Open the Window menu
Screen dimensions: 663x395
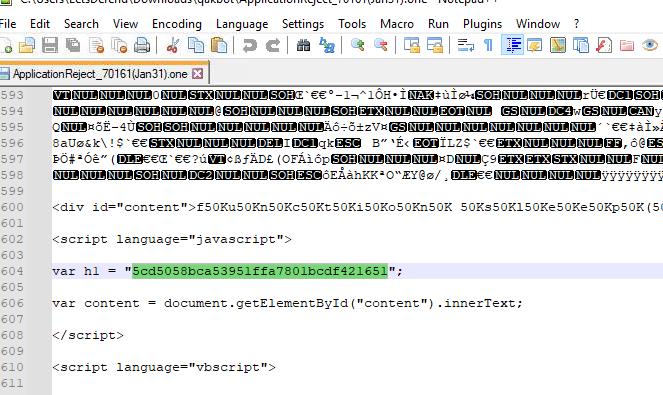[538, 24]
